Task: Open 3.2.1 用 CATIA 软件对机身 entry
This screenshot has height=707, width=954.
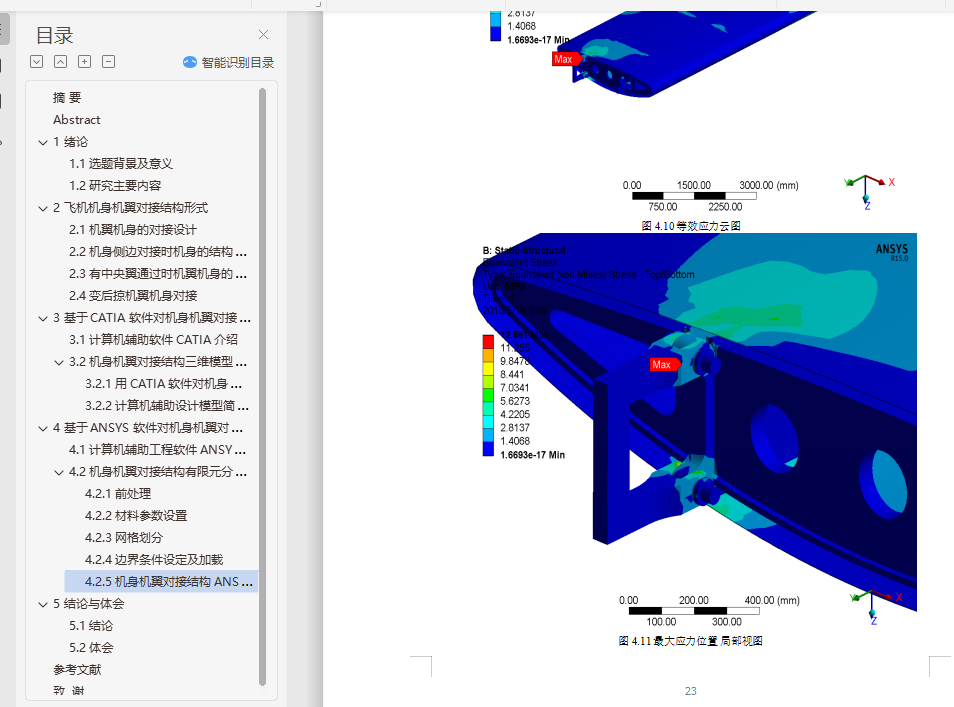Action: click(x=164, y=384)
